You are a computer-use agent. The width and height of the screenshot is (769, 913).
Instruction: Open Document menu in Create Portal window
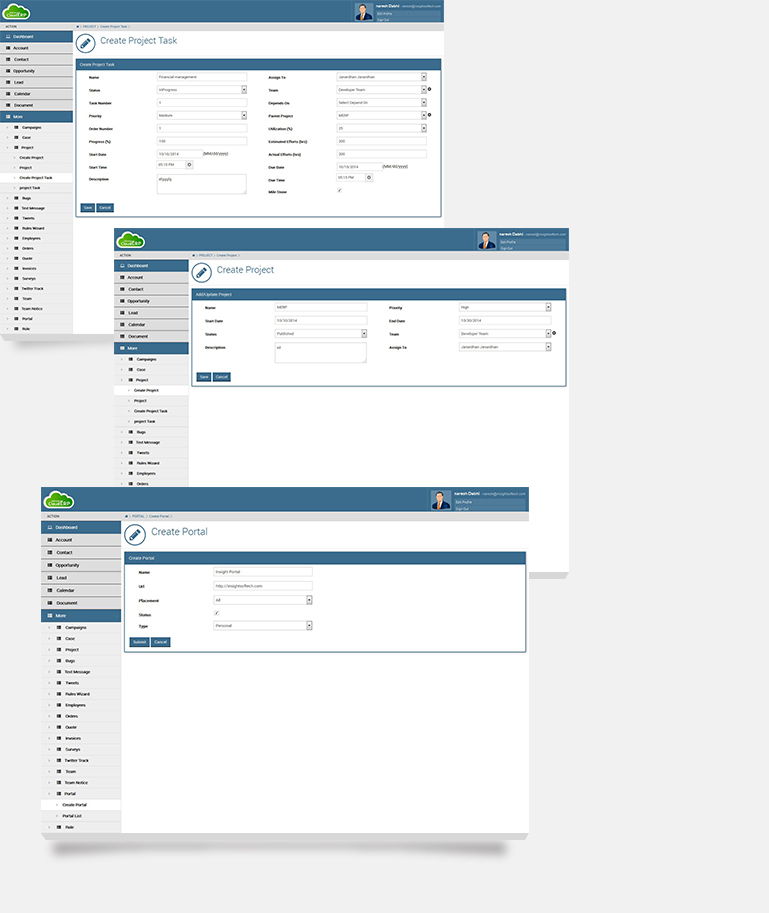click(81, 603)
